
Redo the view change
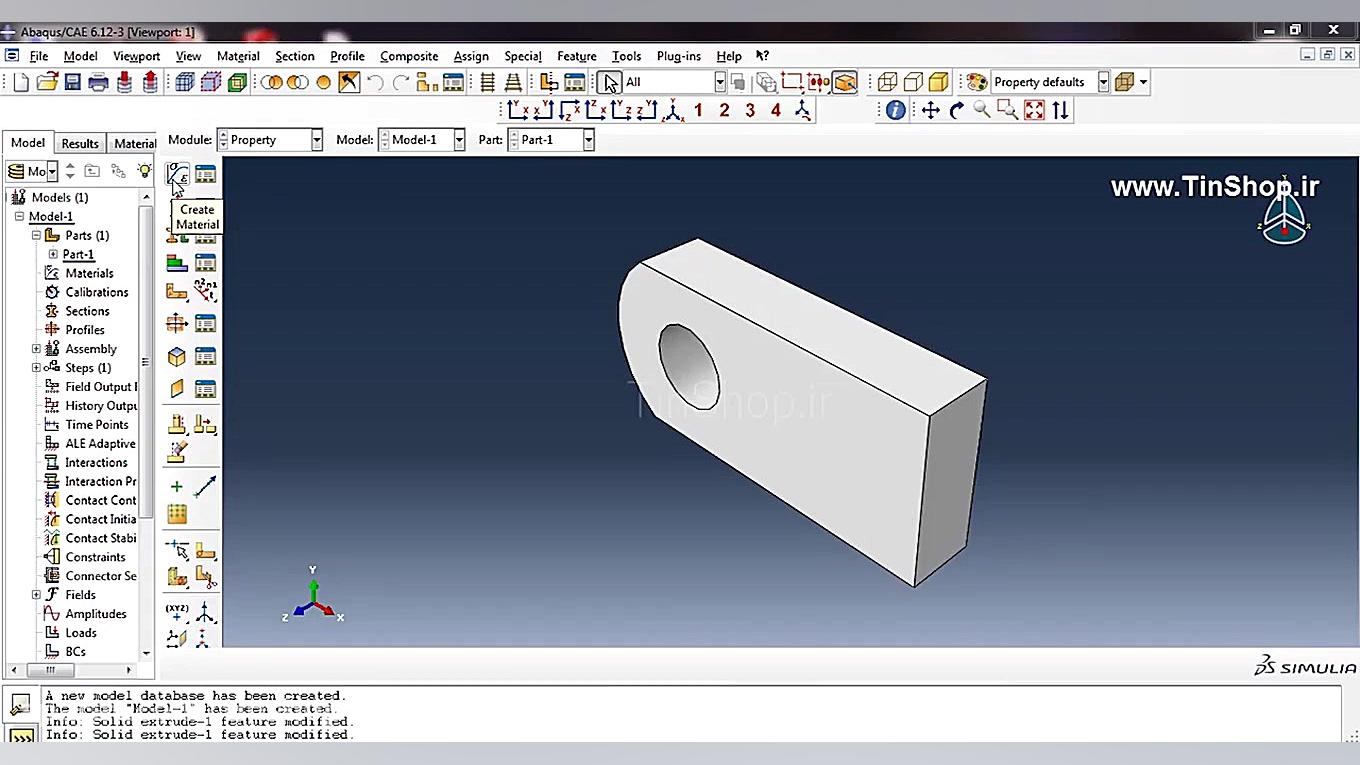pos(401,83)
